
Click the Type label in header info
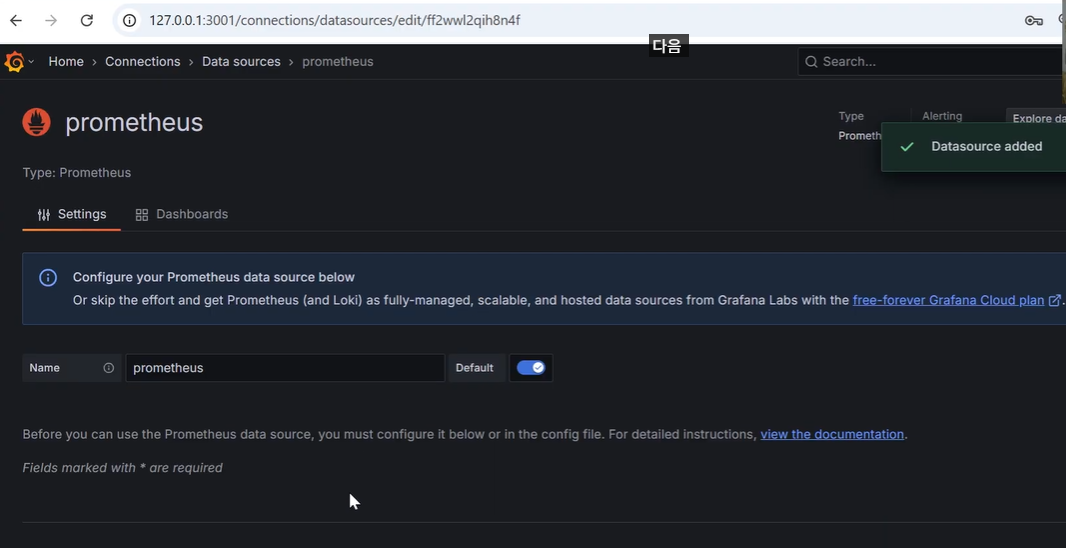coord(851,116)
